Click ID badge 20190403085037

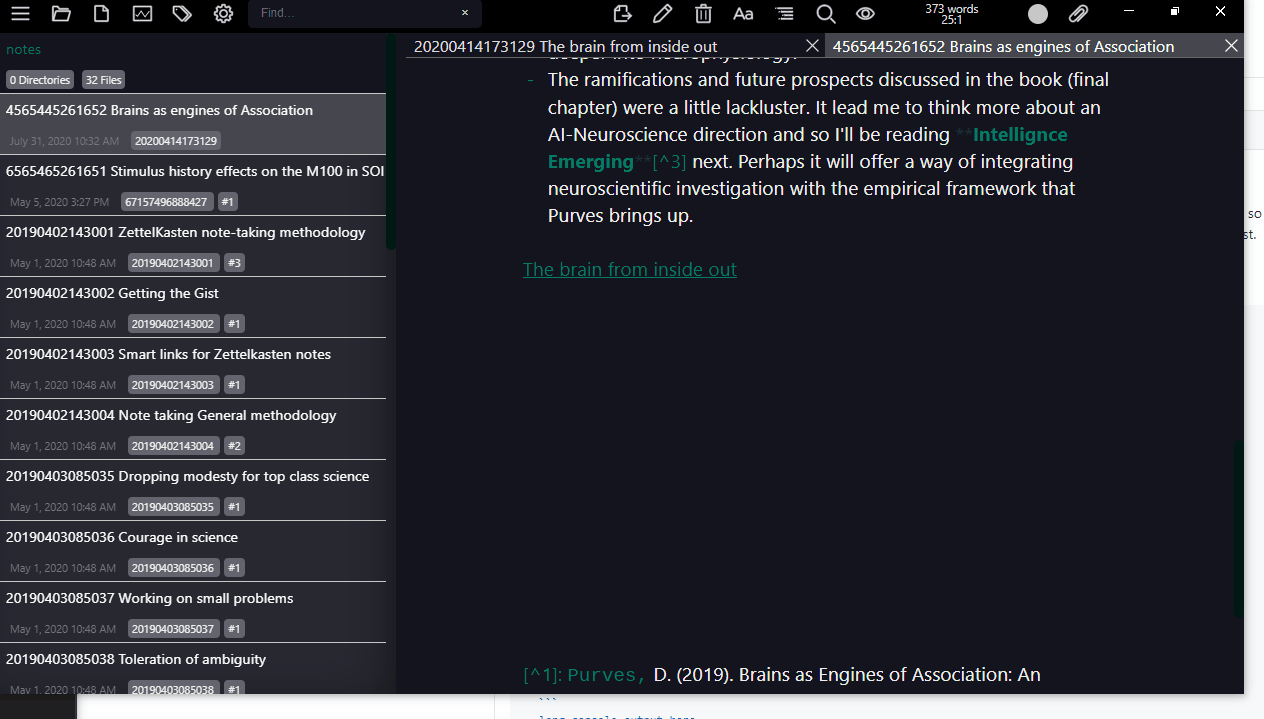(x=173, y=629)
